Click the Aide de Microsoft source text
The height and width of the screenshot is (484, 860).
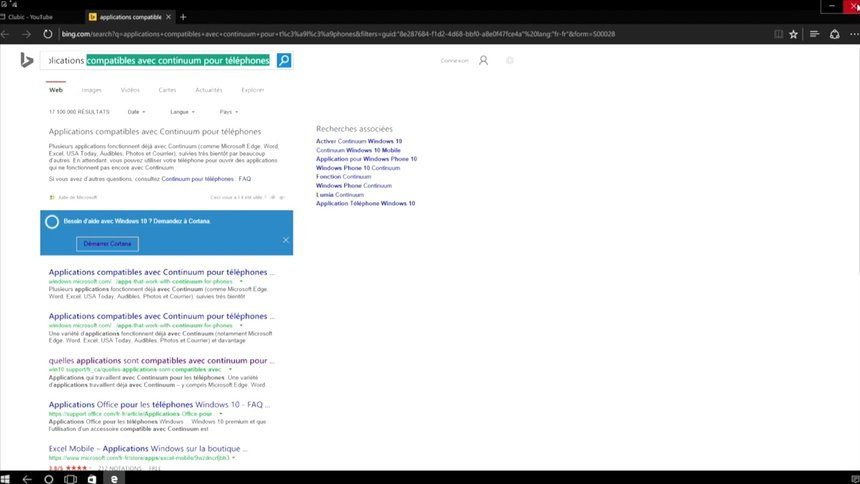[77, 198]
